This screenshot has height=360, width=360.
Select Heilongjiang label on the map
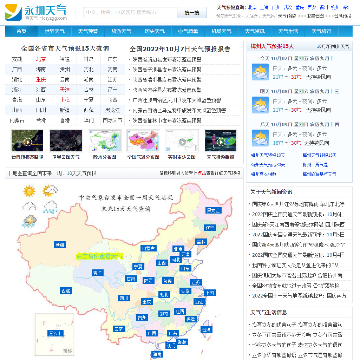coord(214,210)
